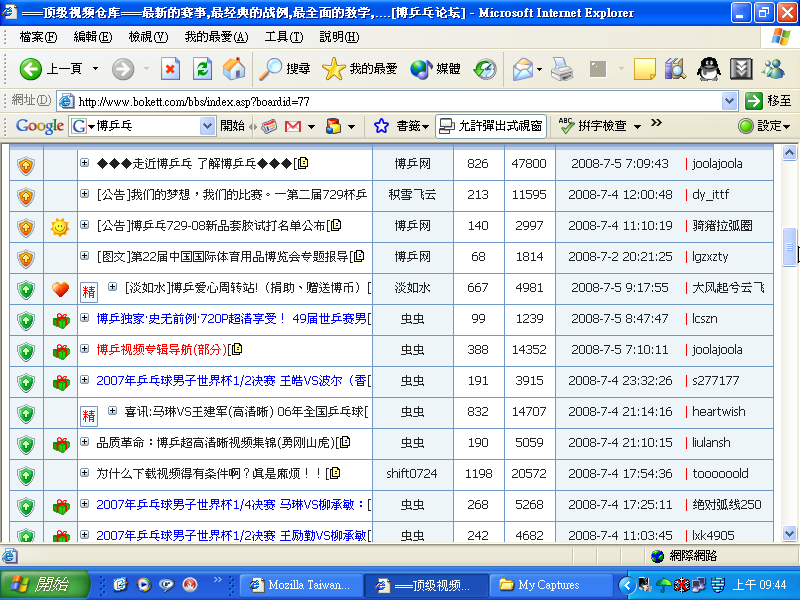Viewport: 800px width, 600px height.
Task: Click the Gmail icon in Google toolbar
Action: coord(293,126)
